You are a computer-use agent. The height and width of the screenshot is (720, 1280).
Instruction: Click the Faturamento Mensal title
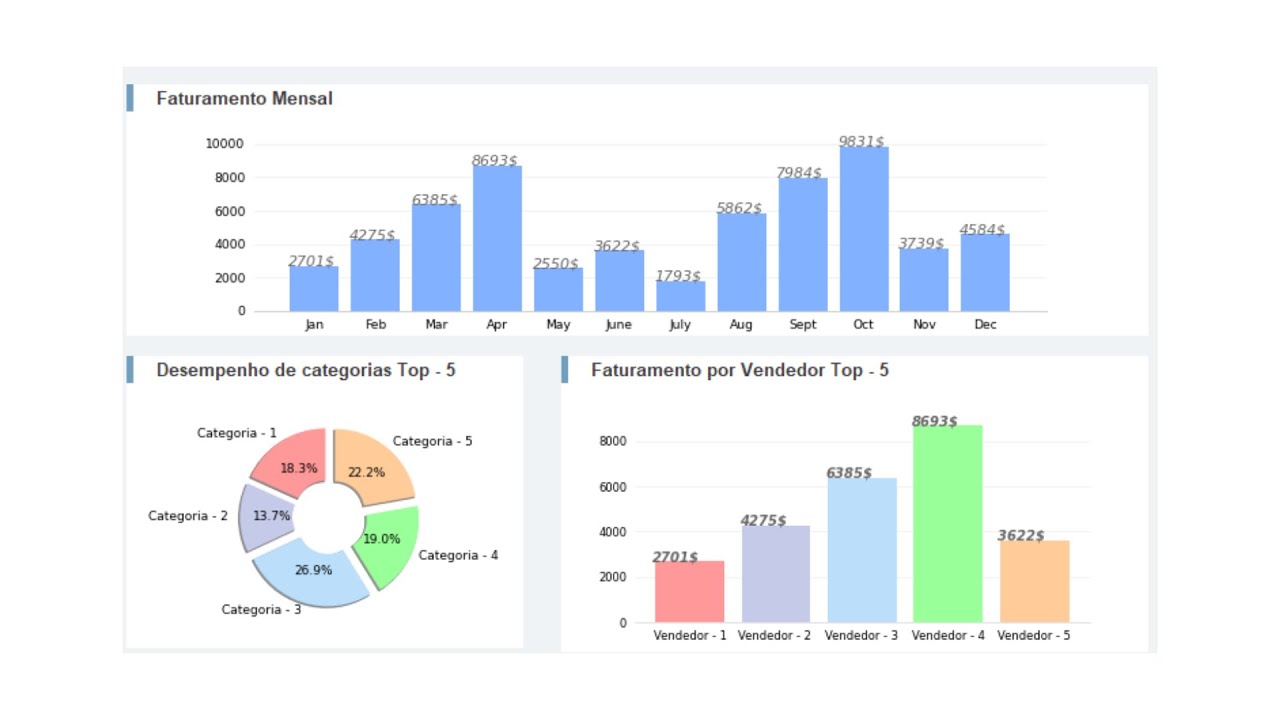point(244,99)
